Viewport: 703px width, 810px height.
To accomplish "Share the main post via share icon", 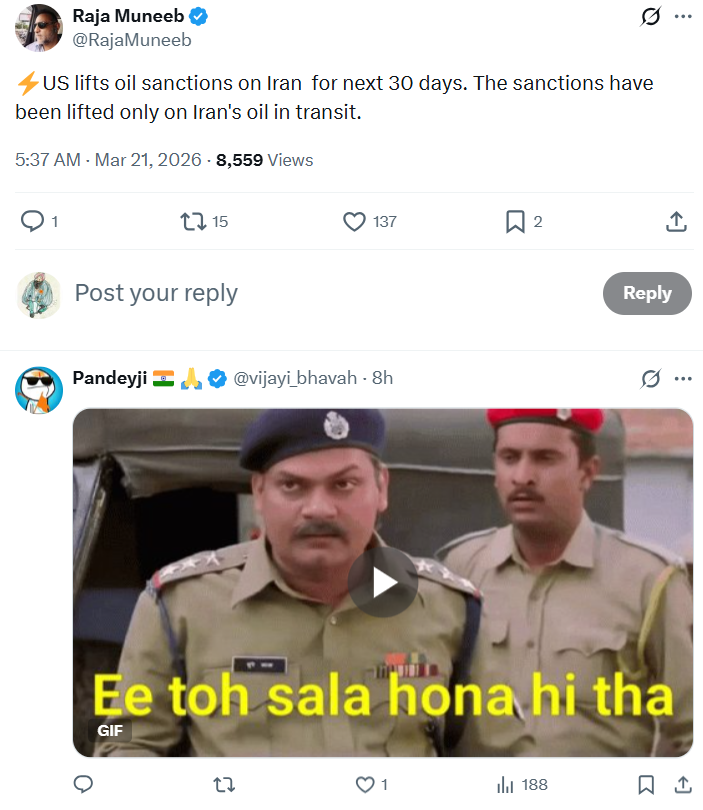I will click(676, 221).
